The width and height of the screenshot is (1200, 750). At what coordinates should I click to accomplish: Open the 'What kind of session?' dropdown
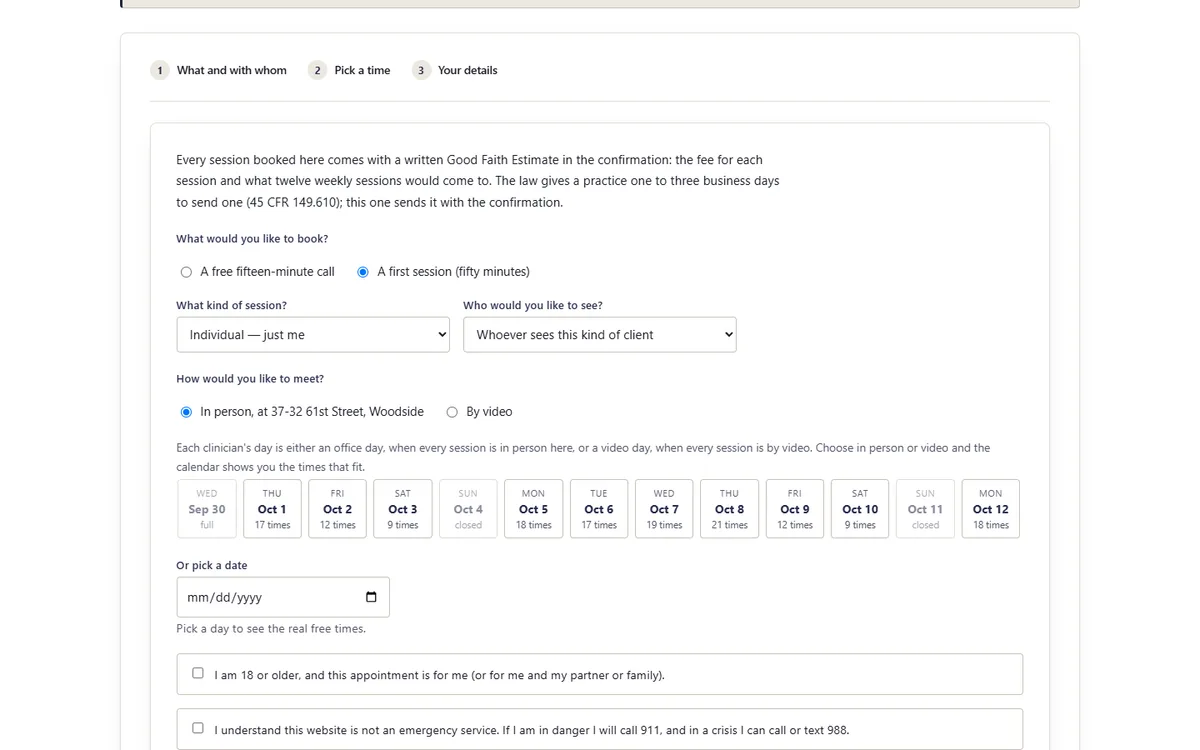coord(313,335)
